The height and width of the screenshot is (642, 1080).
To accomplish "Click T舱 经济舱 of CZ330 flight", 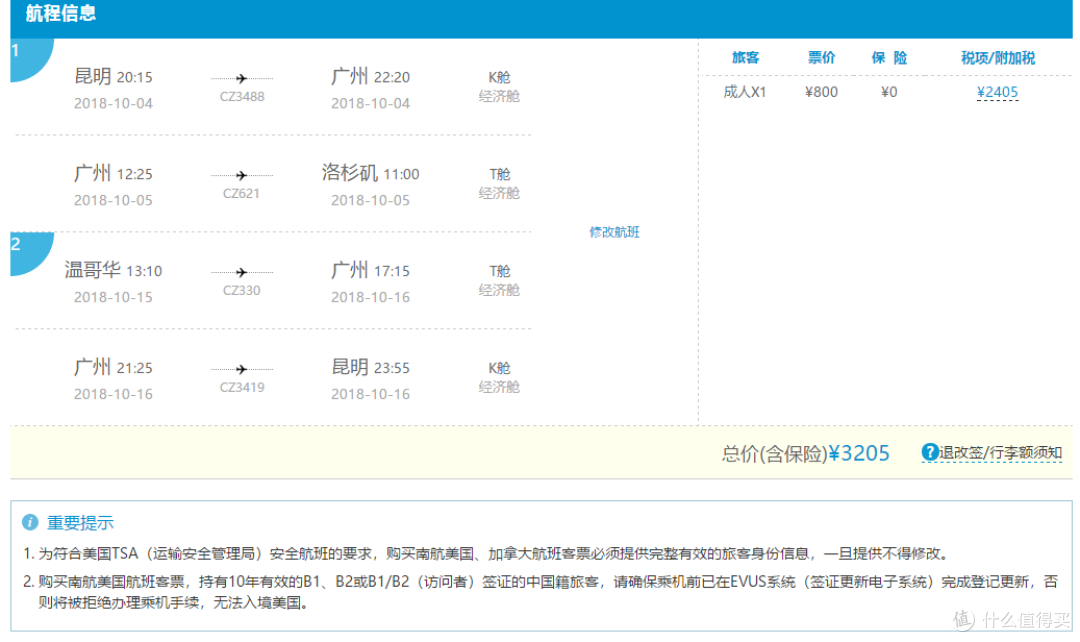I will 499,281.
